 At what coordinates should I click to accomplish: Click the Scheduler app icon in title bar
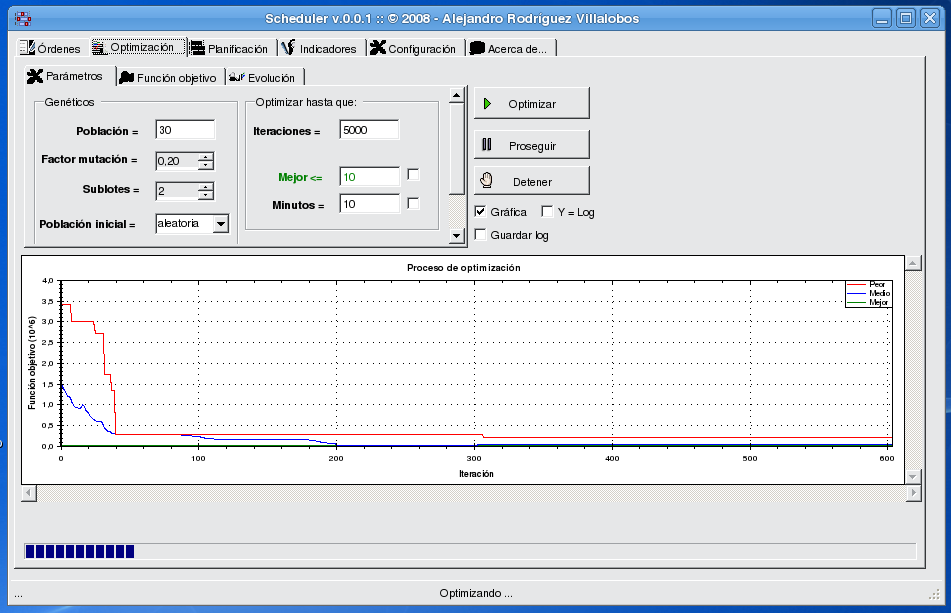coord(22,18)
